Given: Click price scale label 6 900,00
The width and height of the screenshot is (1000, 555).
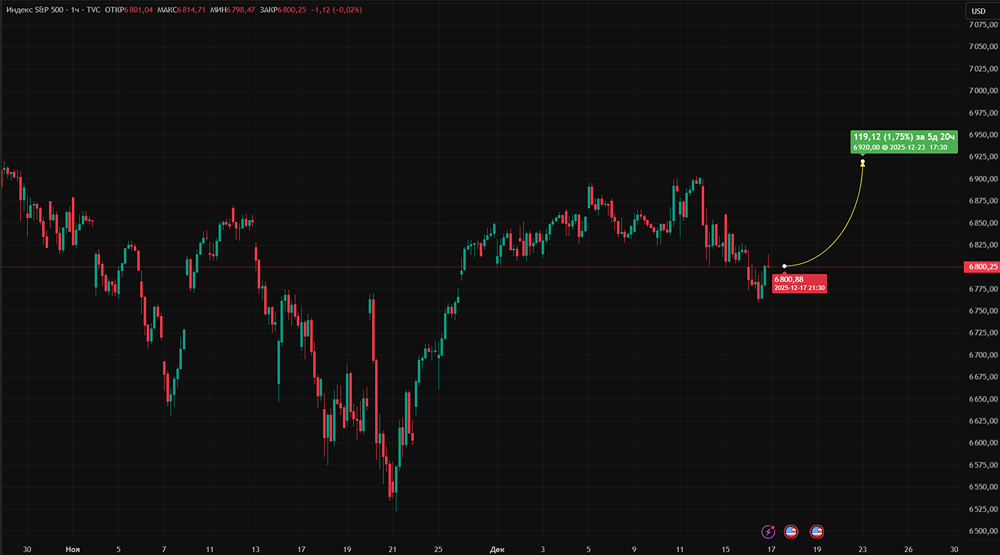Looking at the screenshot, I should 983,179.
